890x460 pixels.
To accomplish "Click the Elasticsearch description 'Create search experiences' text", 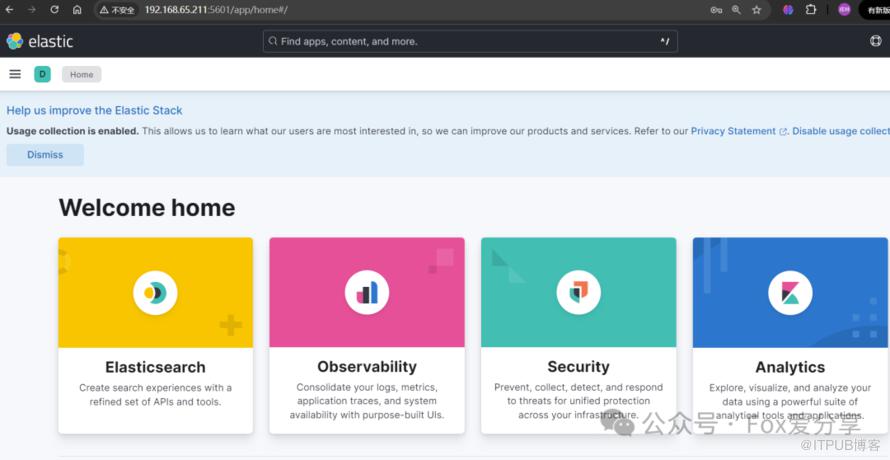I will click(x=156, y=395).
